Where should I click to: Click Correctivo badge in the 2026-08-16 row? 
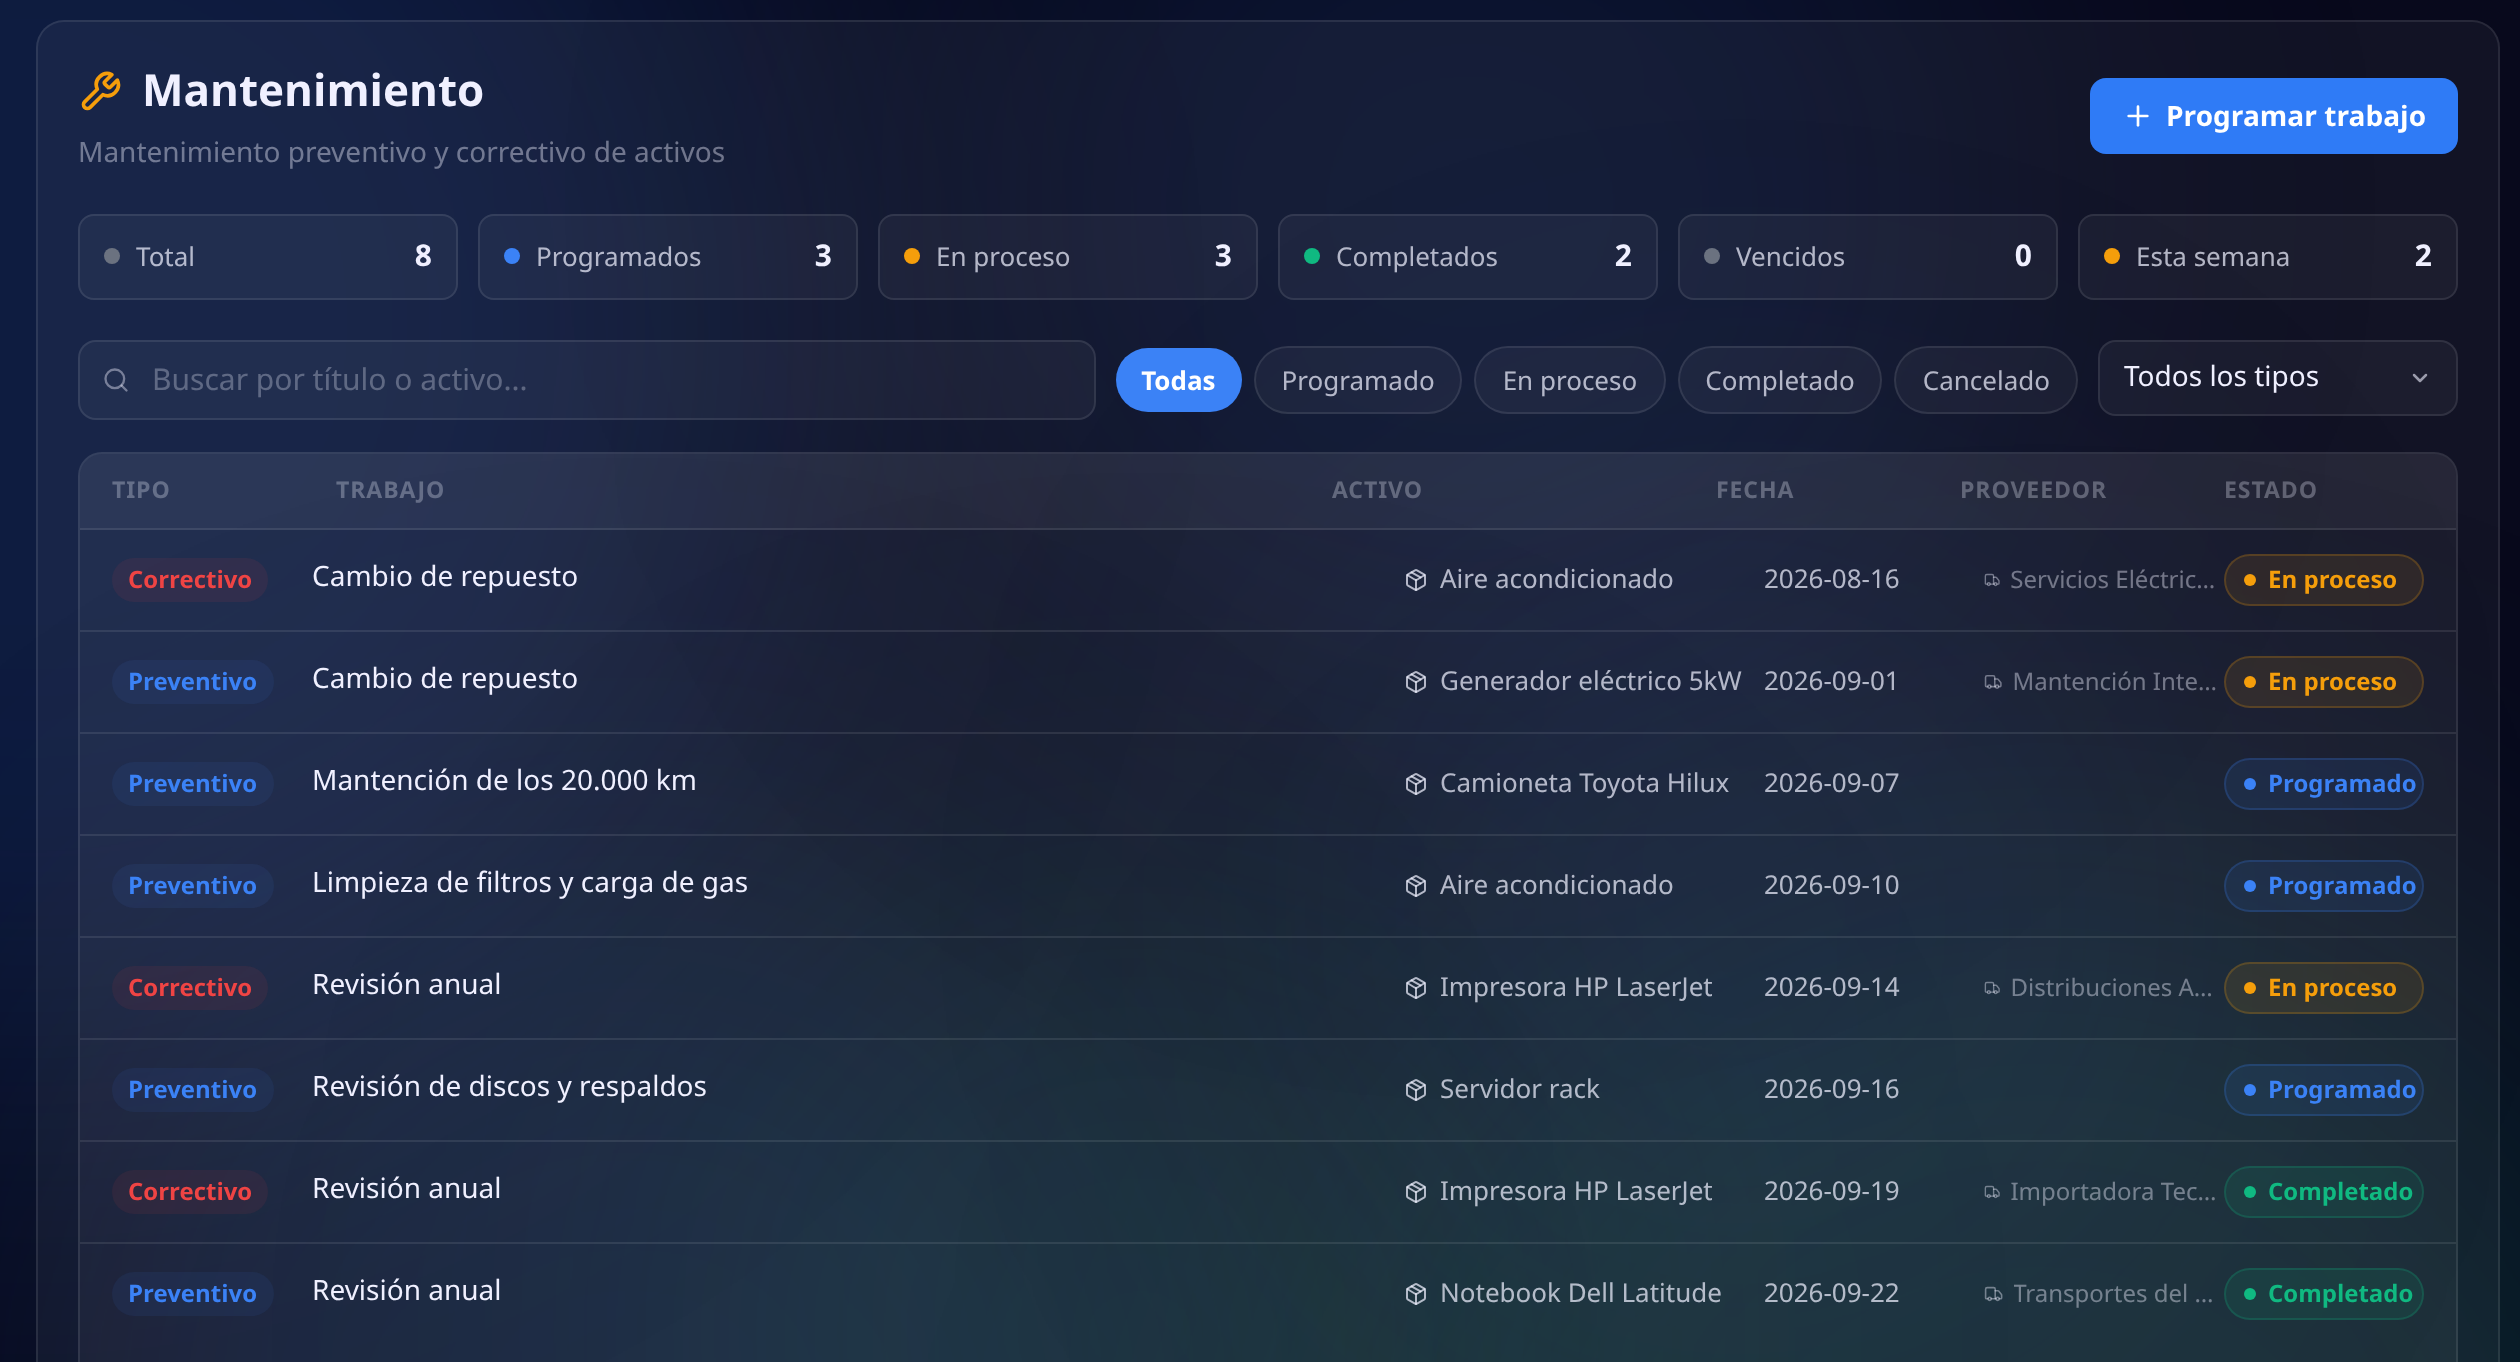(190, 580)
